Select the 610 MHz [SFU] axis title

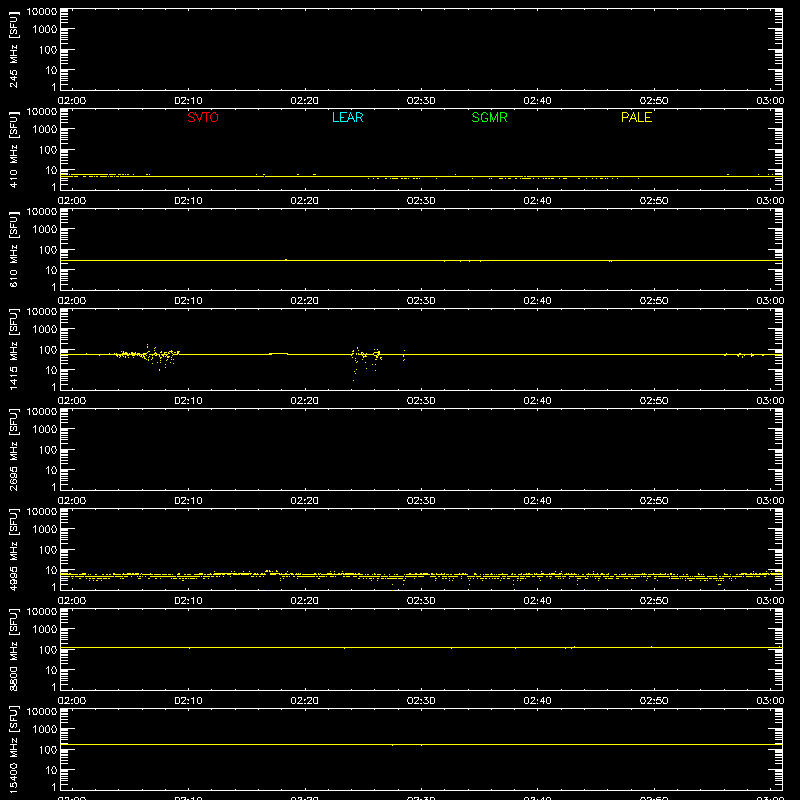point(13,249)
